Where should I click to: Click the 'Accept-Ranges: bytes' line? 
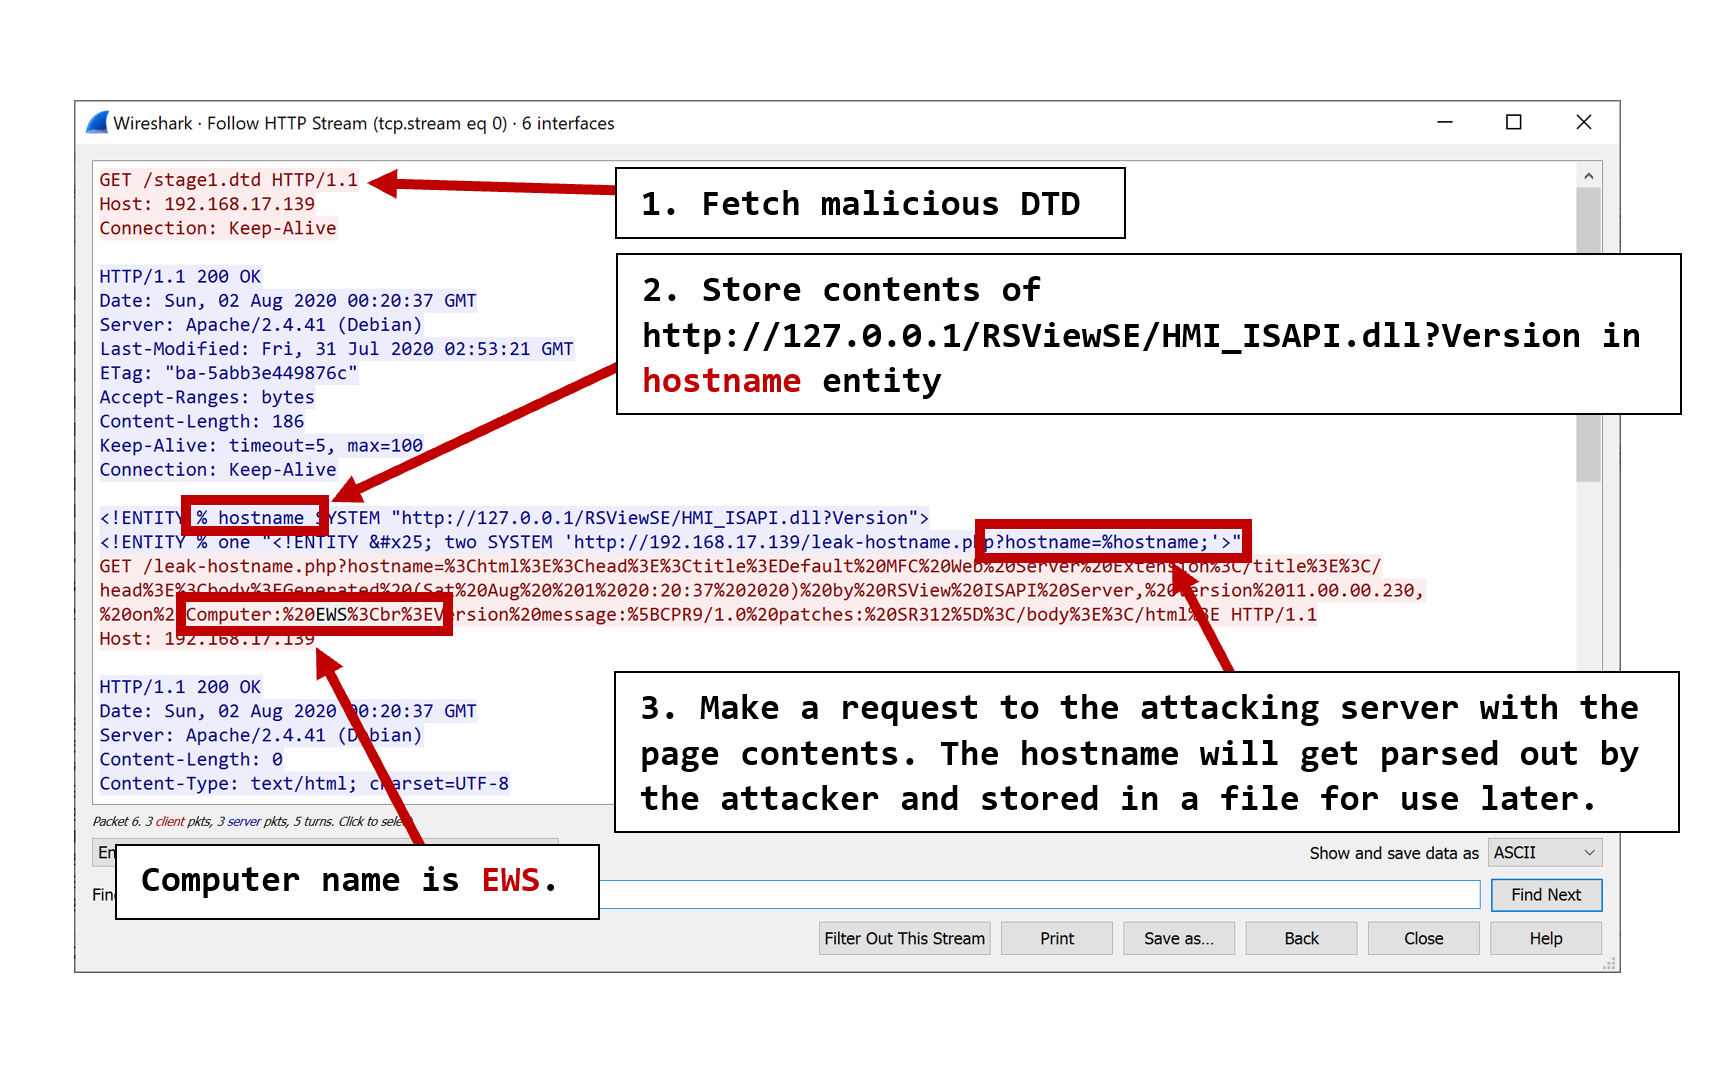pos(207,397)
